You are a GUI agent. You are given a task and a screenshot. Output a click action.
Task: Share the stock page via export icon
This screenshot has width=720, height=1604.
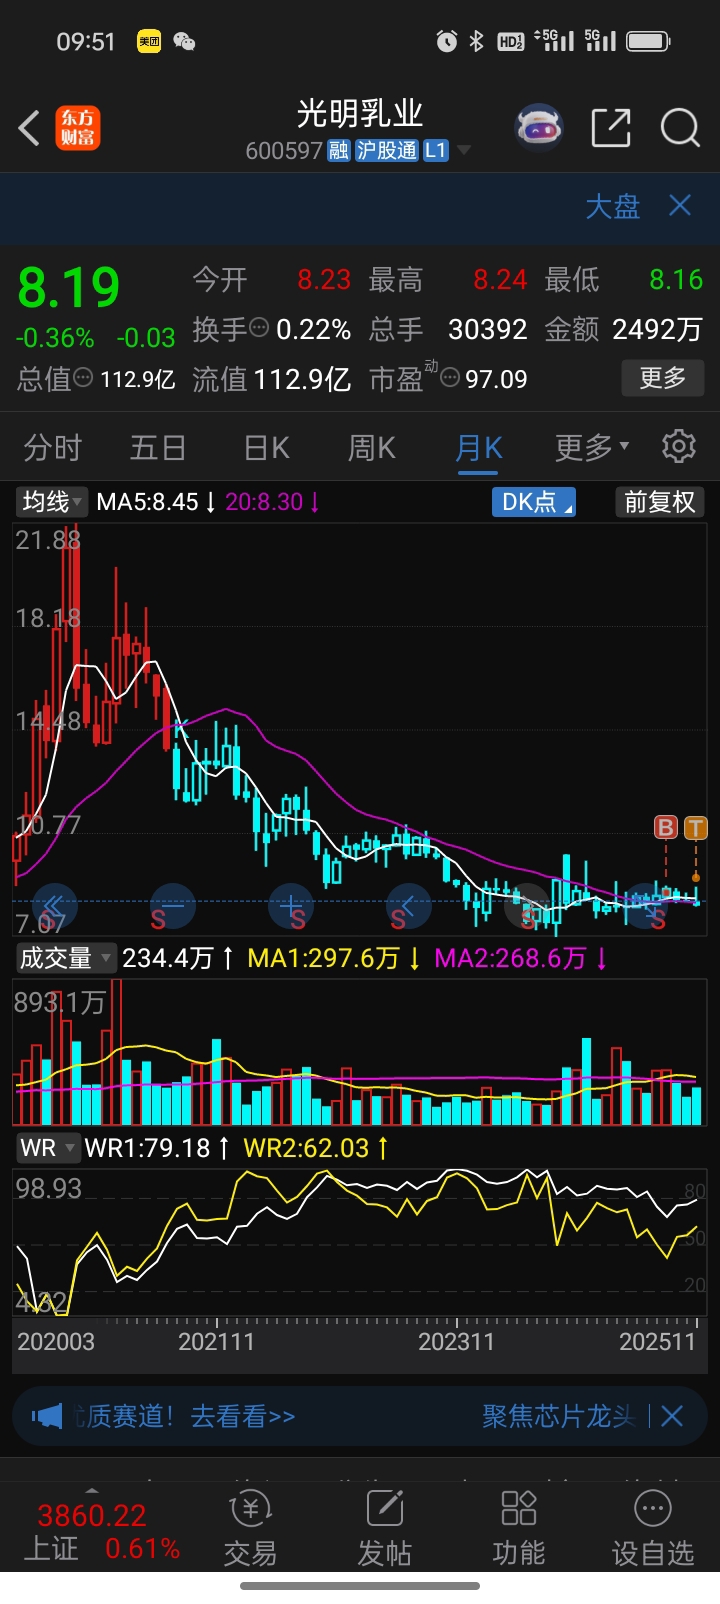pos(611,128)
